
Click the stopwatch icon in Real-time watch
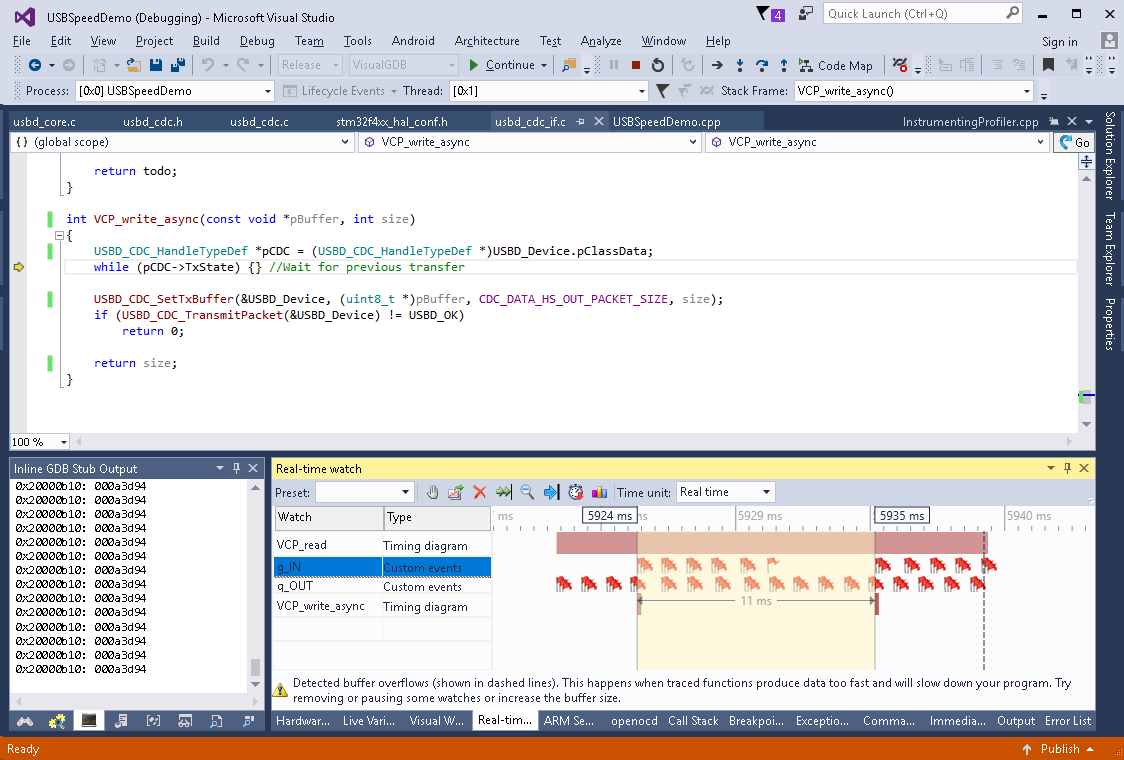point(576,492)
